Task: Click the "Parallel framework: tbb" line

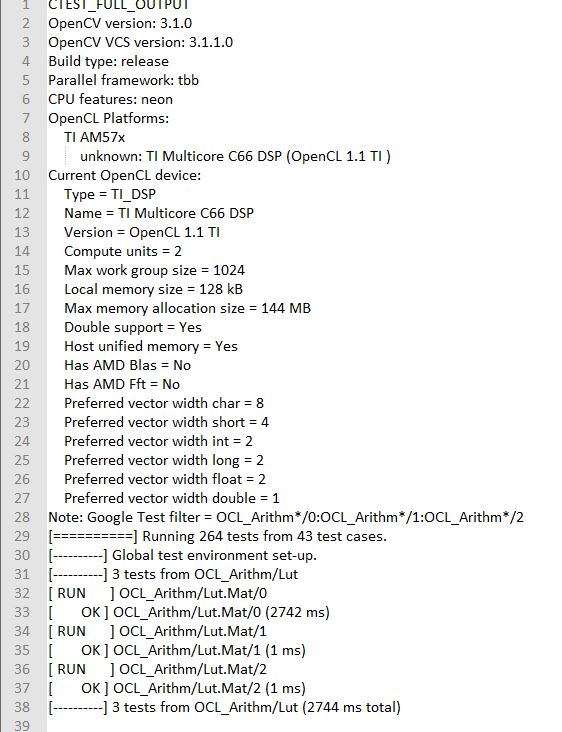Action: (x=123, y=80)
